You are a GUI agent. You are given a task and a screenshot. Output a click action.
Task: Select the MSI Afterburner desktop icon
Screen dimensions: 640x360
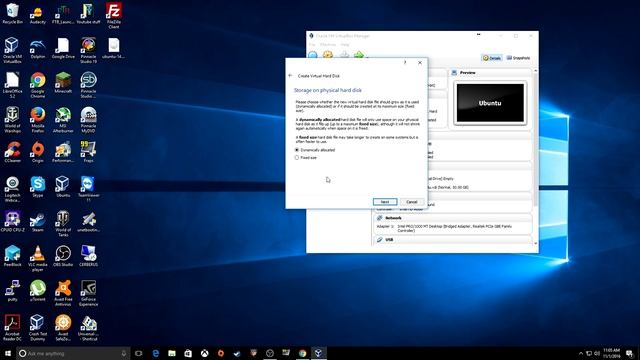pyautogui.click(x=63, y=120)
